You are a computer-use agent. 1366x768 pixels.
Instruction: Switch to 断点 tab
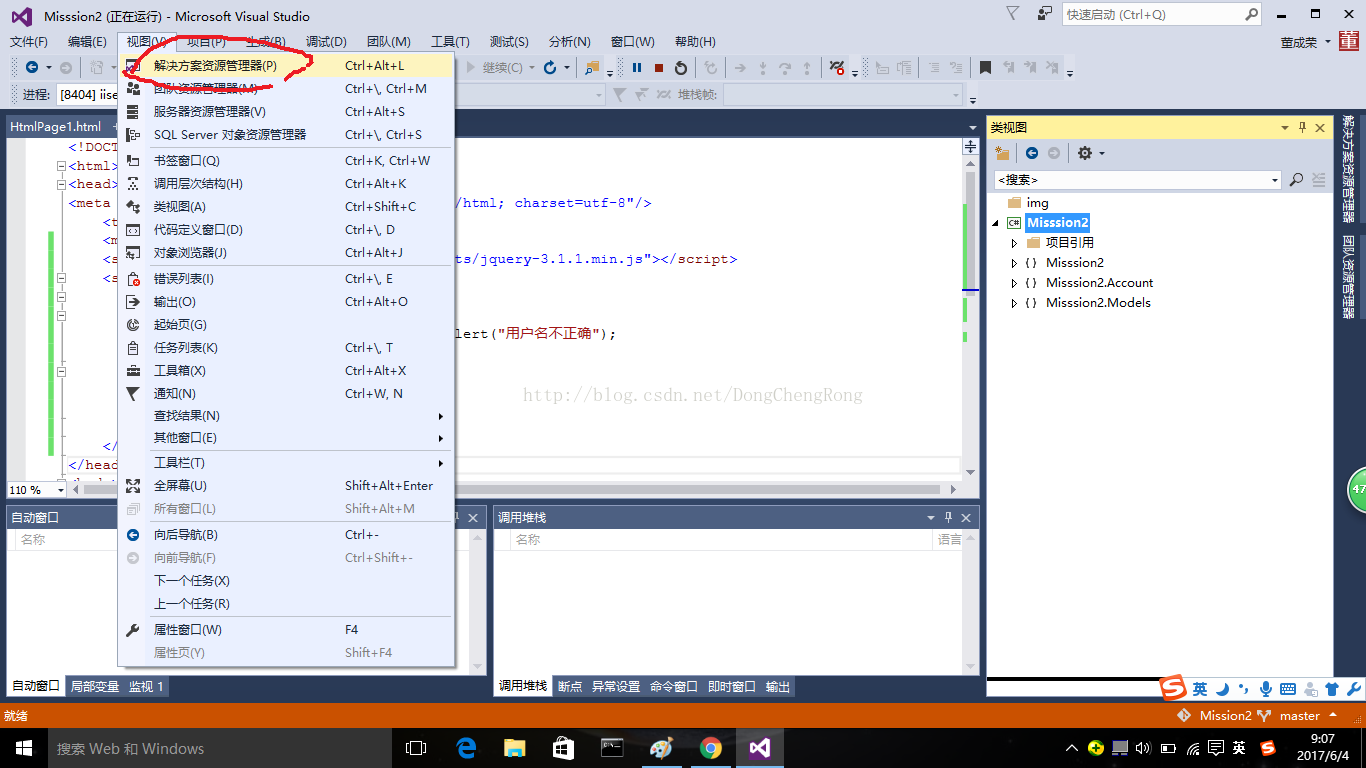coord(570,686)
